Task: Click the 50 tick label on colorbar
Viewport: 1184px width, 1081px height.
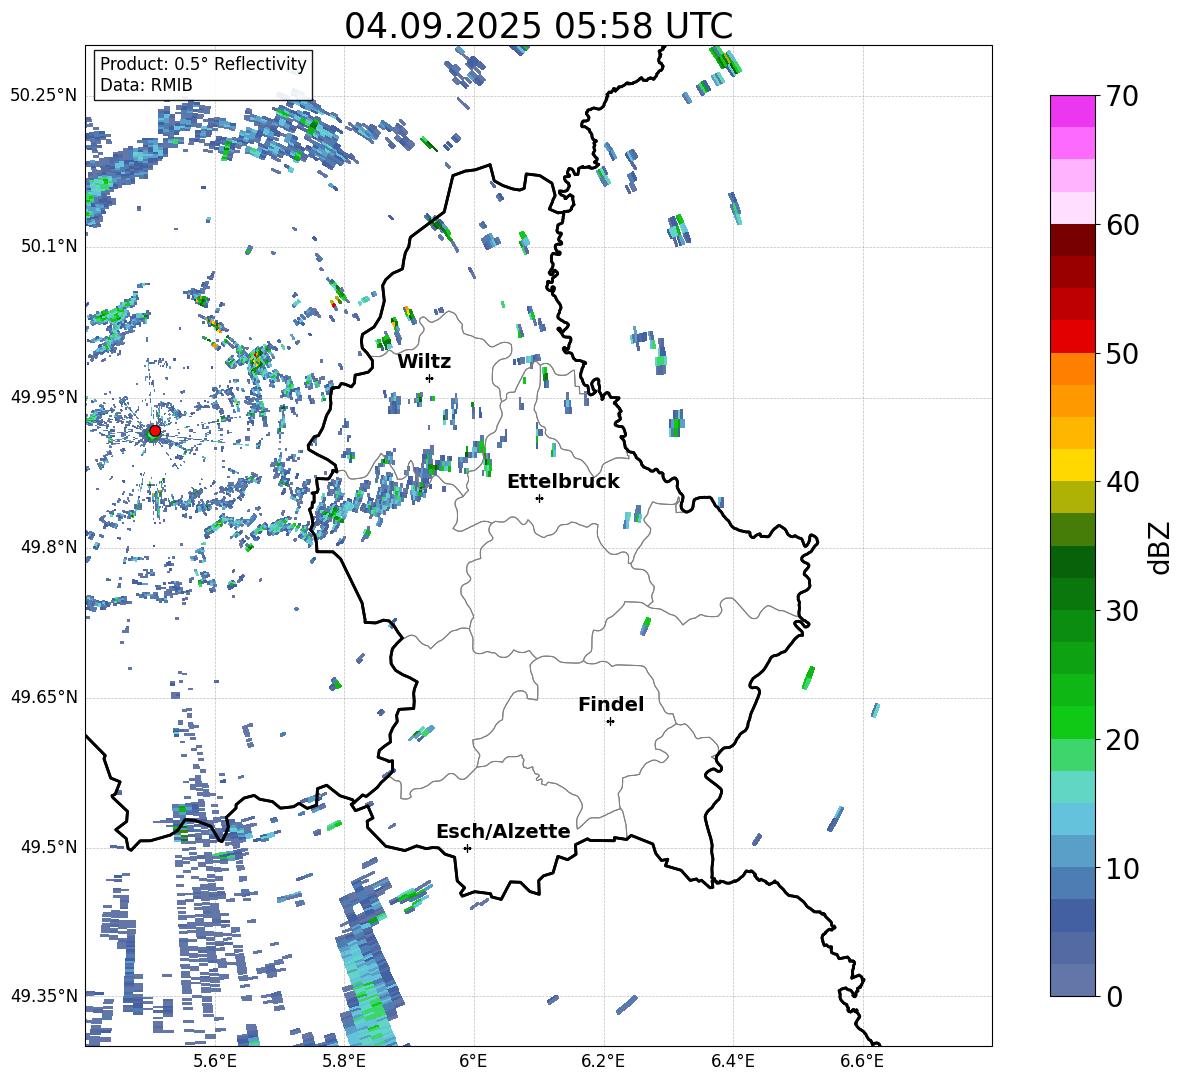Action: click(1122, 353)
